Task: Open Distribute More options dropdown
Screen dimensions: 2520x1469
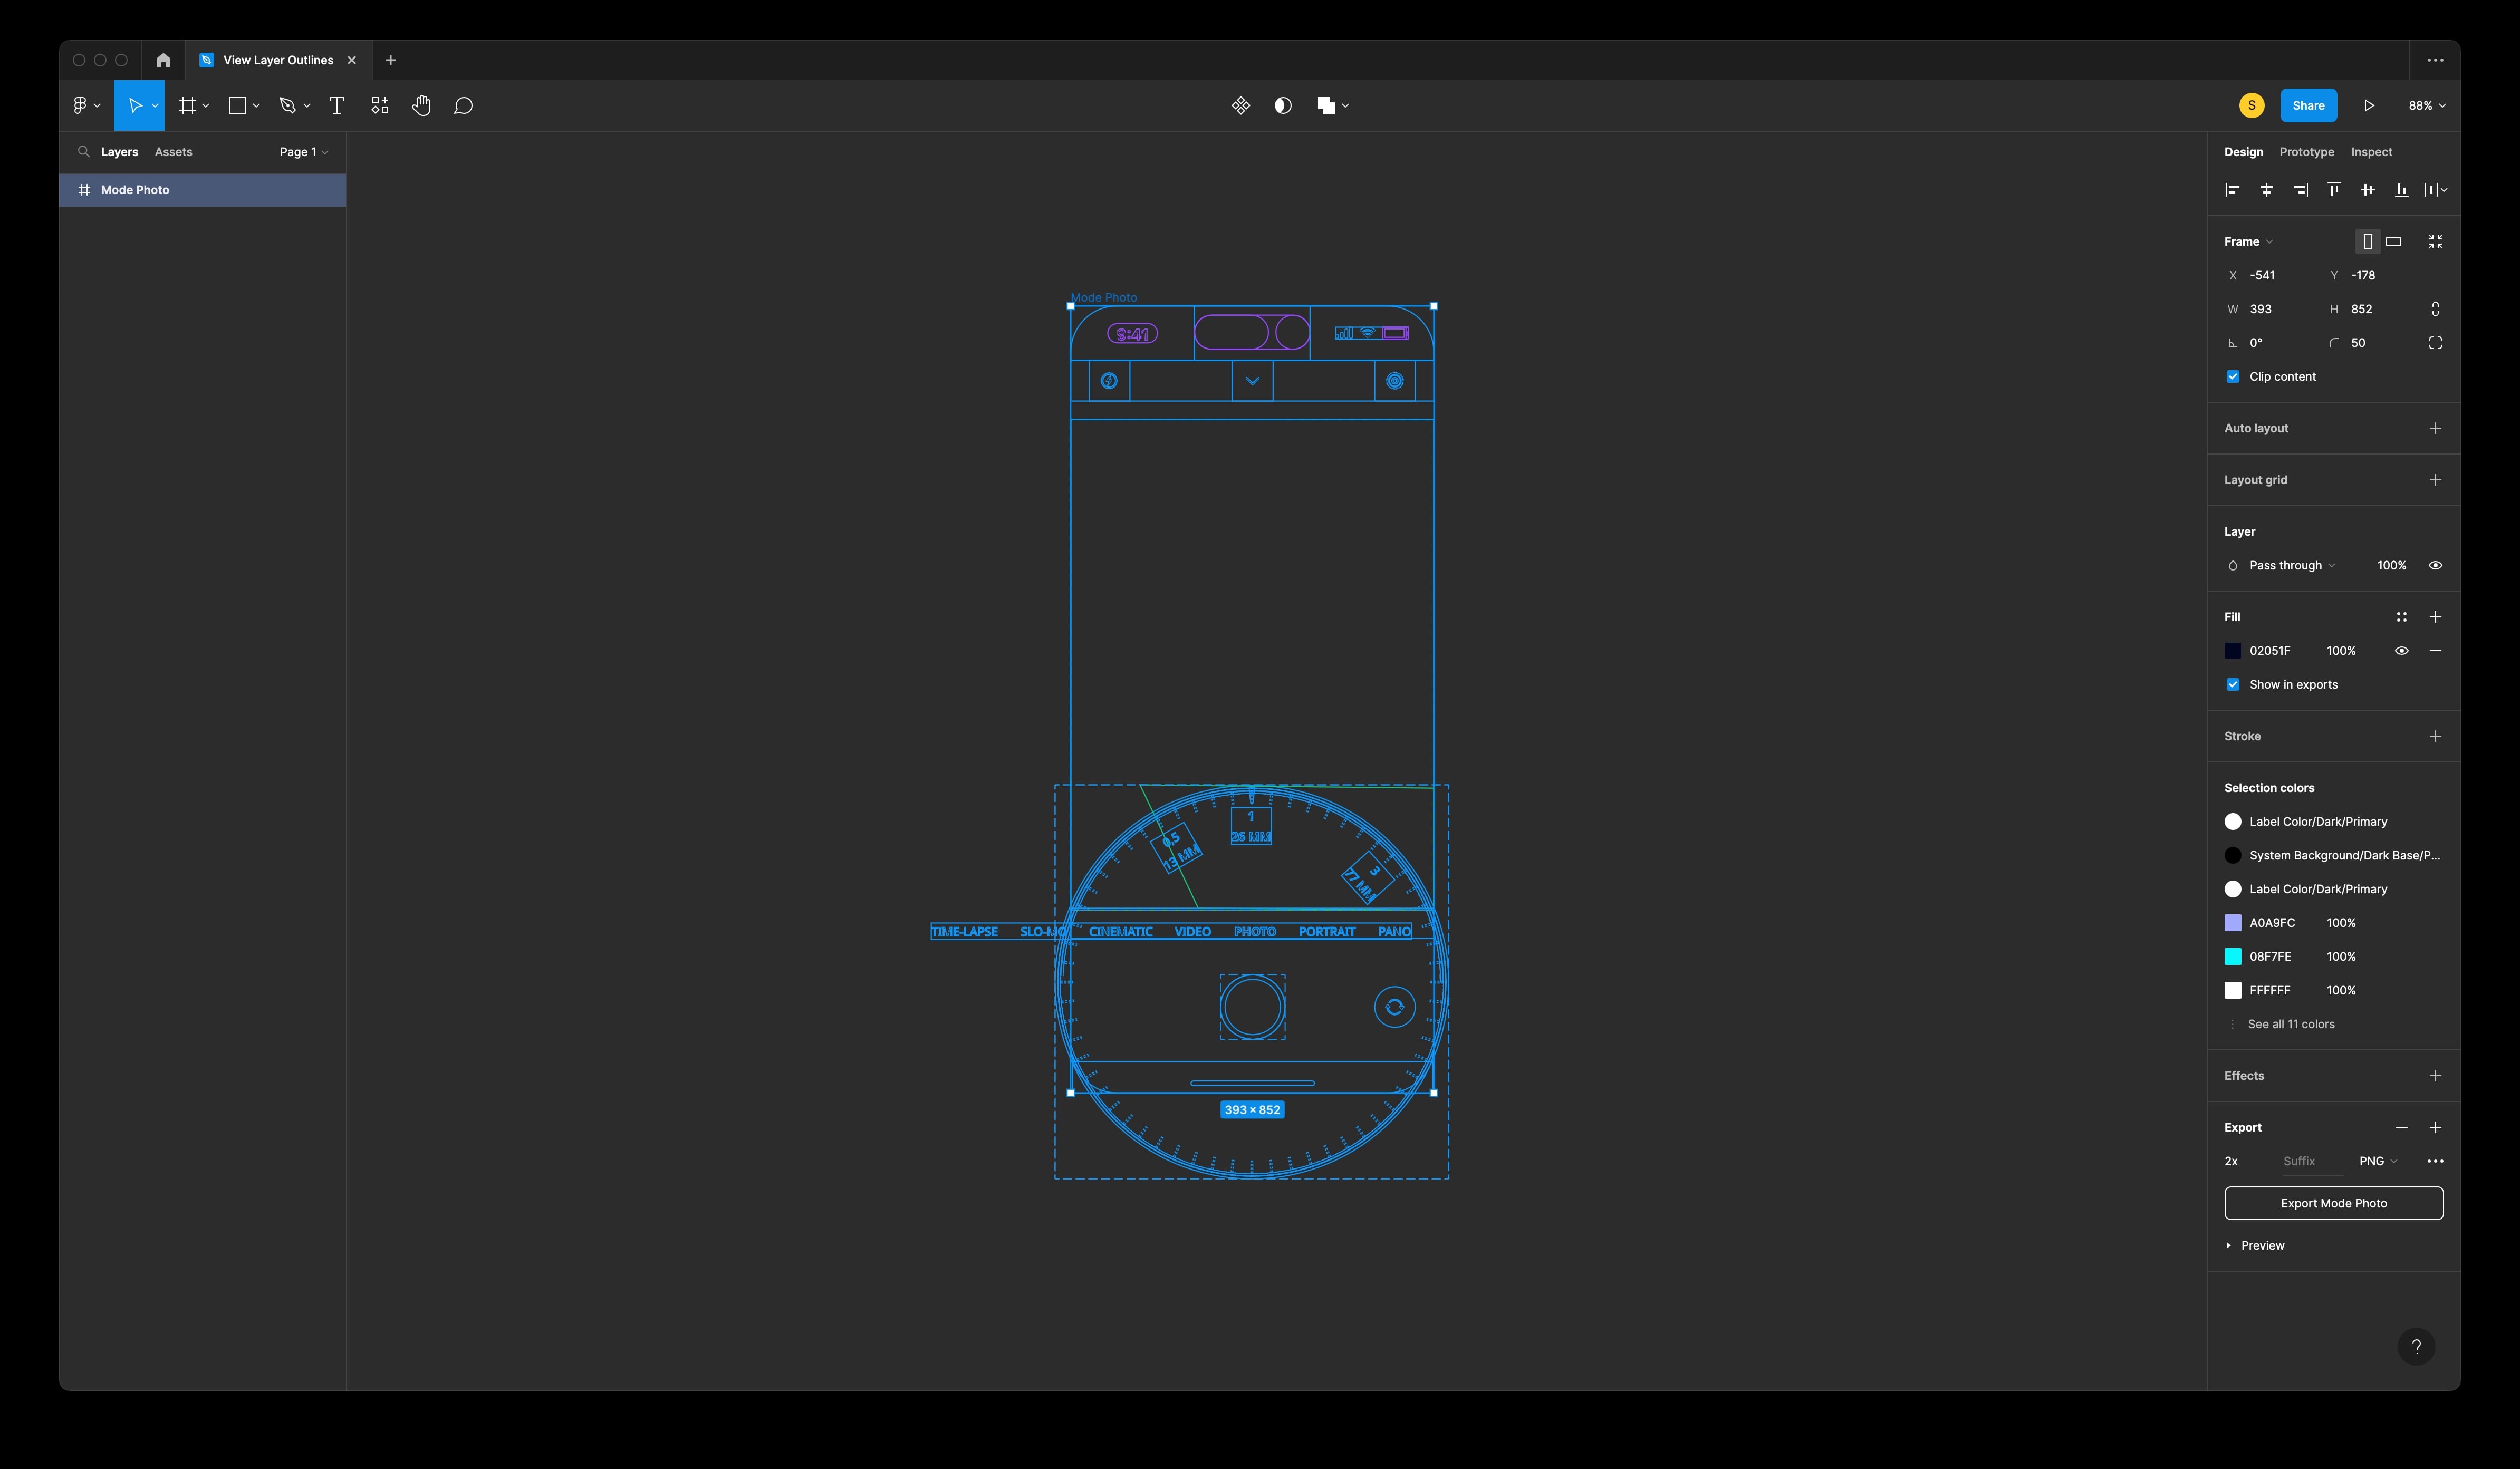Action: tap(2435, 189)
